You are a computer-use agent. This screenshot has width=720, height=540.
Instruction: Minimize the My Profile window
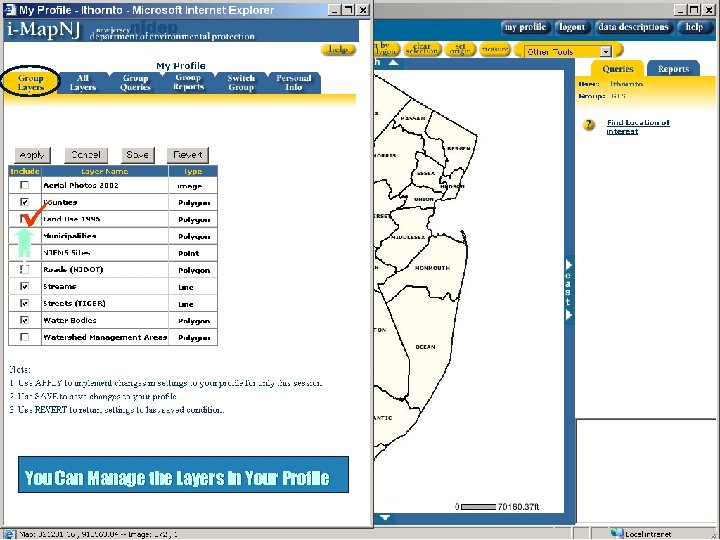335,10
